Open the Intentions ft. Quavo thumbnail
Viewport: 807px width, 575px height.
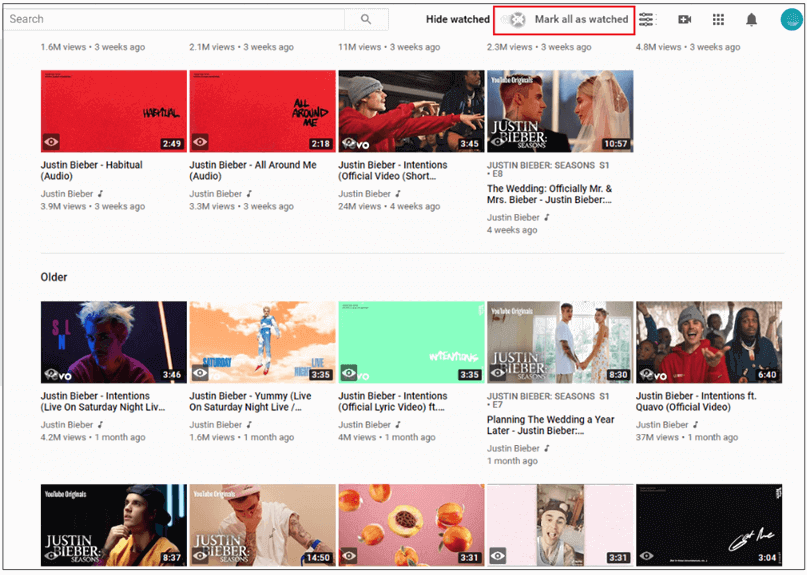click(x=709, y=342)
